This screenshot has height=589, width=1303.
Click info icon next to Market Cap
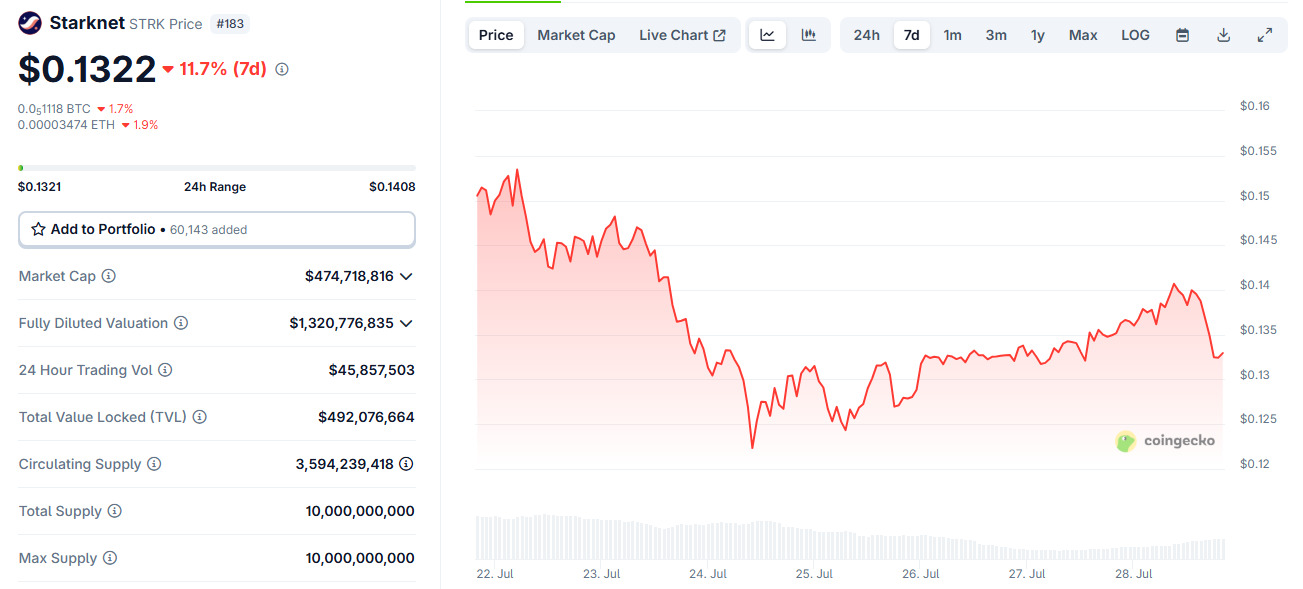click(109, 276)
